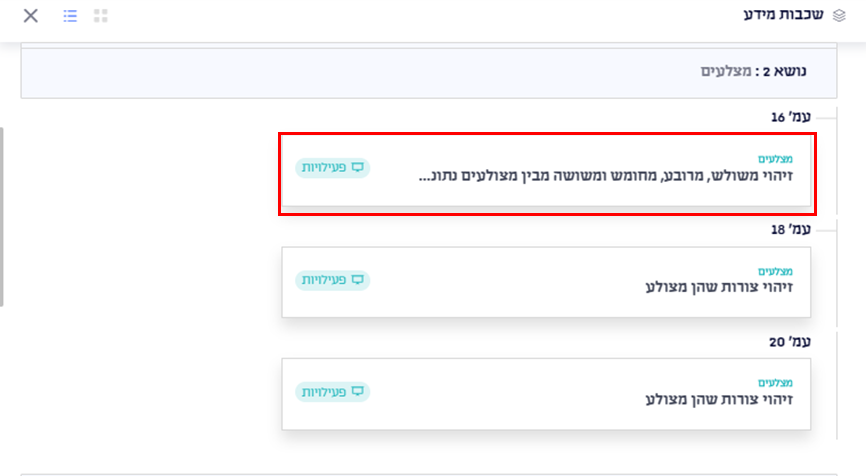Select the עמ' 18 page label
This screenshot has height=476, width=866.
pos(791,230)
